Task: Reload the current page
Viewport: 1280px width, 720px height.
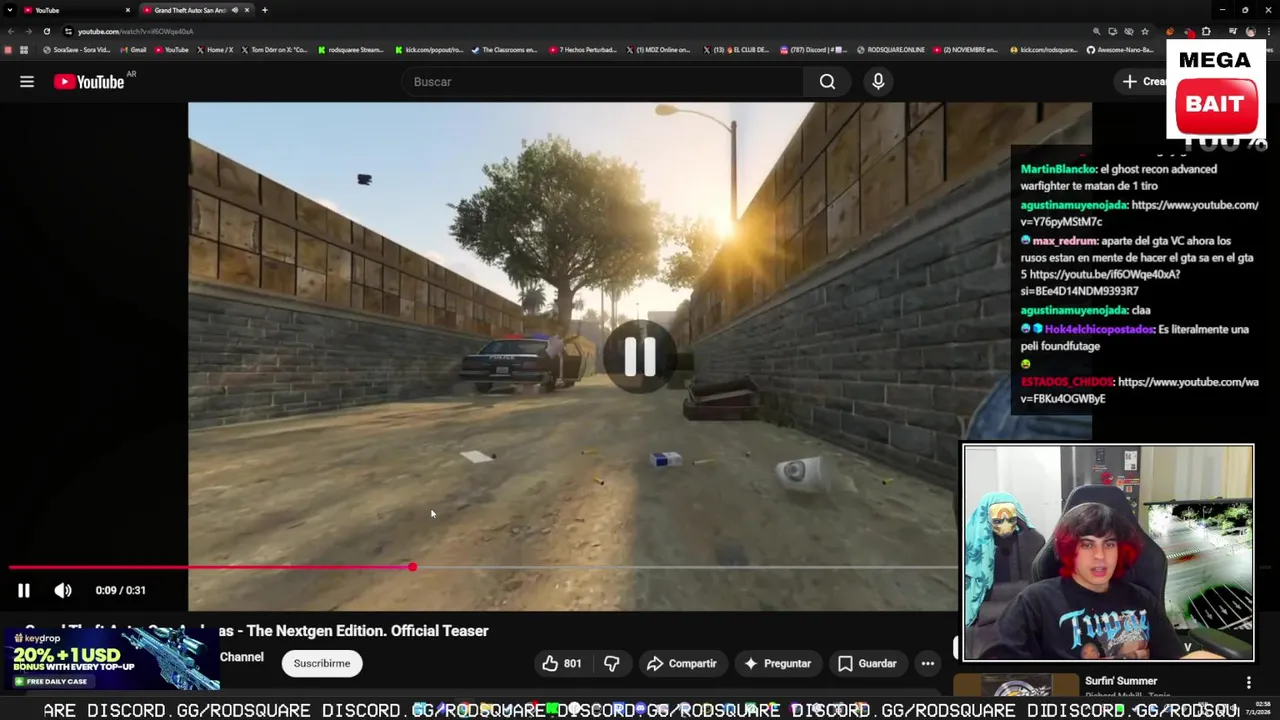Action: (x=46, y=31)
